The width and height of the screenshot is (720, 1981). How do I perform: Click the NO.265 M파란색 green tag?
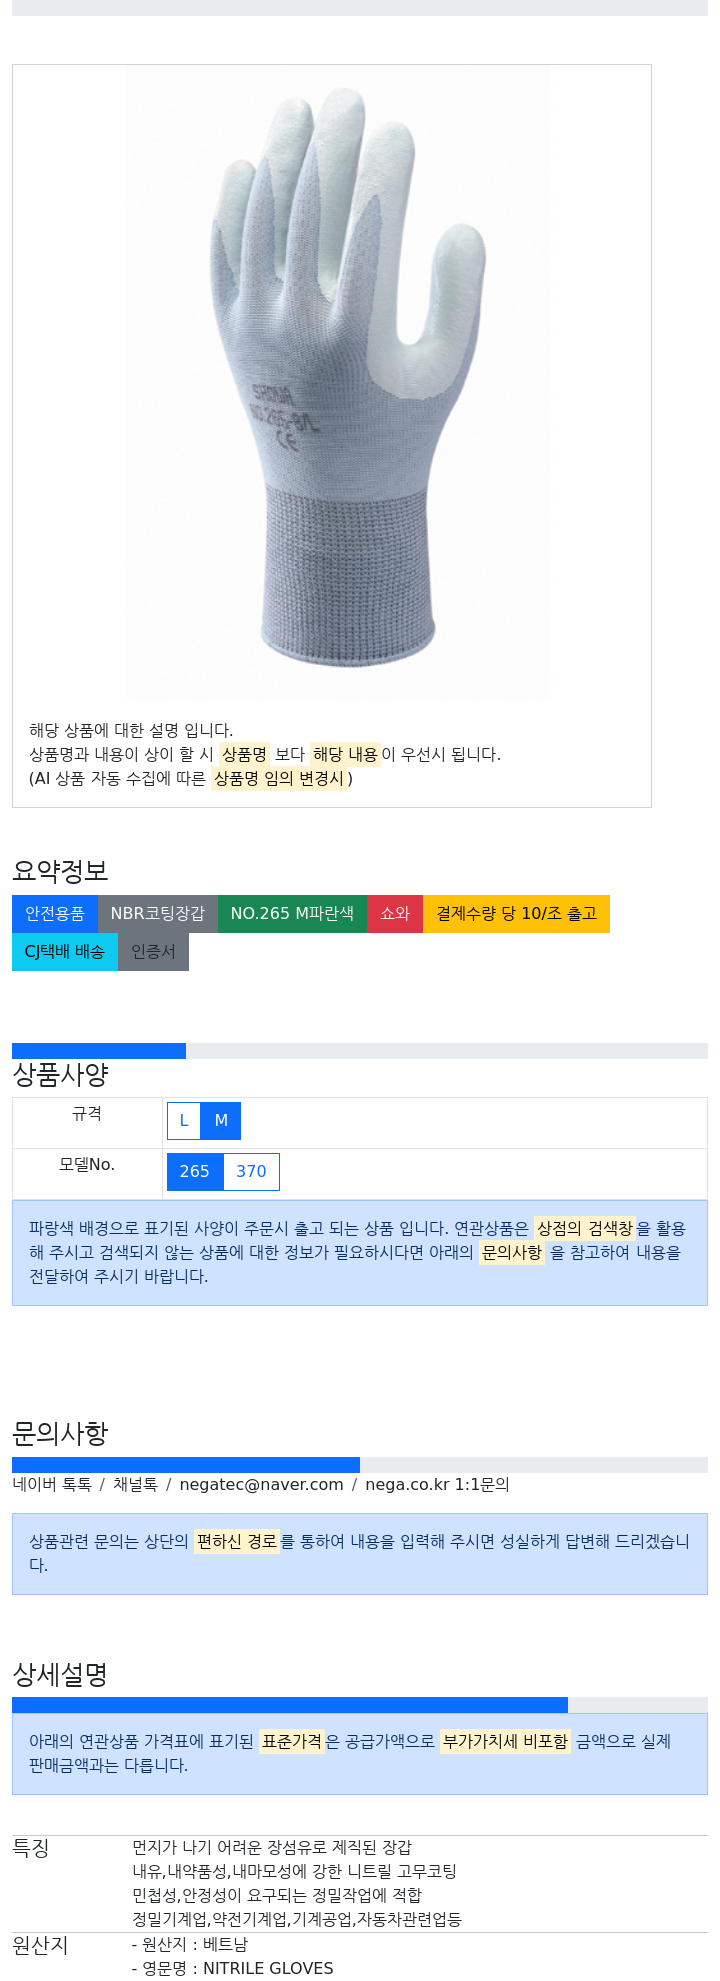292,914
